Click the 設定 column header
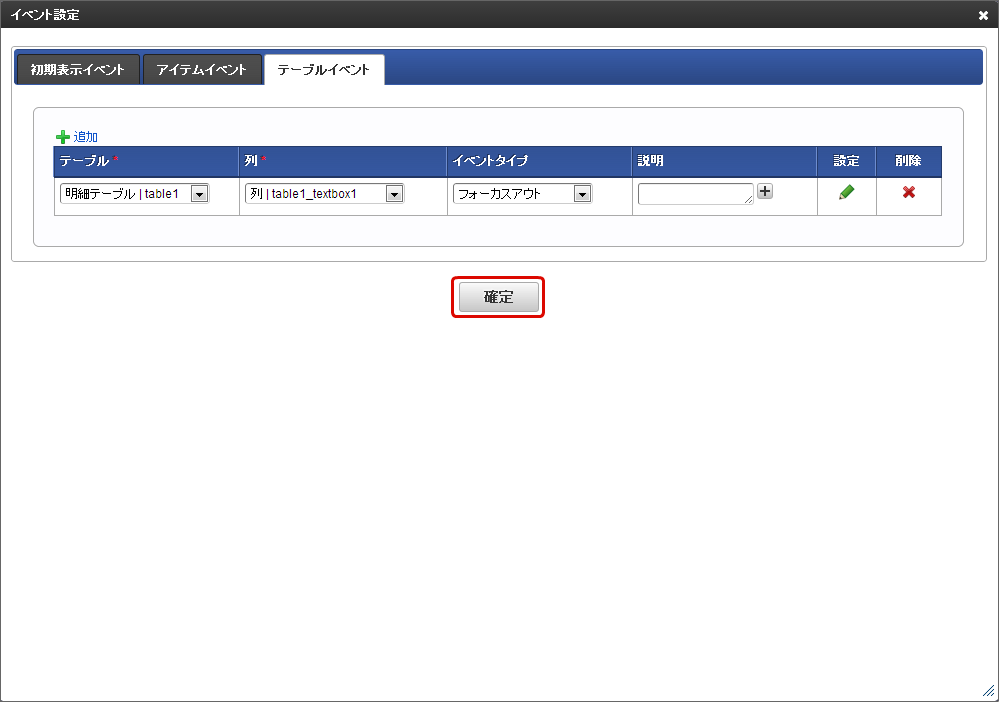 coord(847,161)
